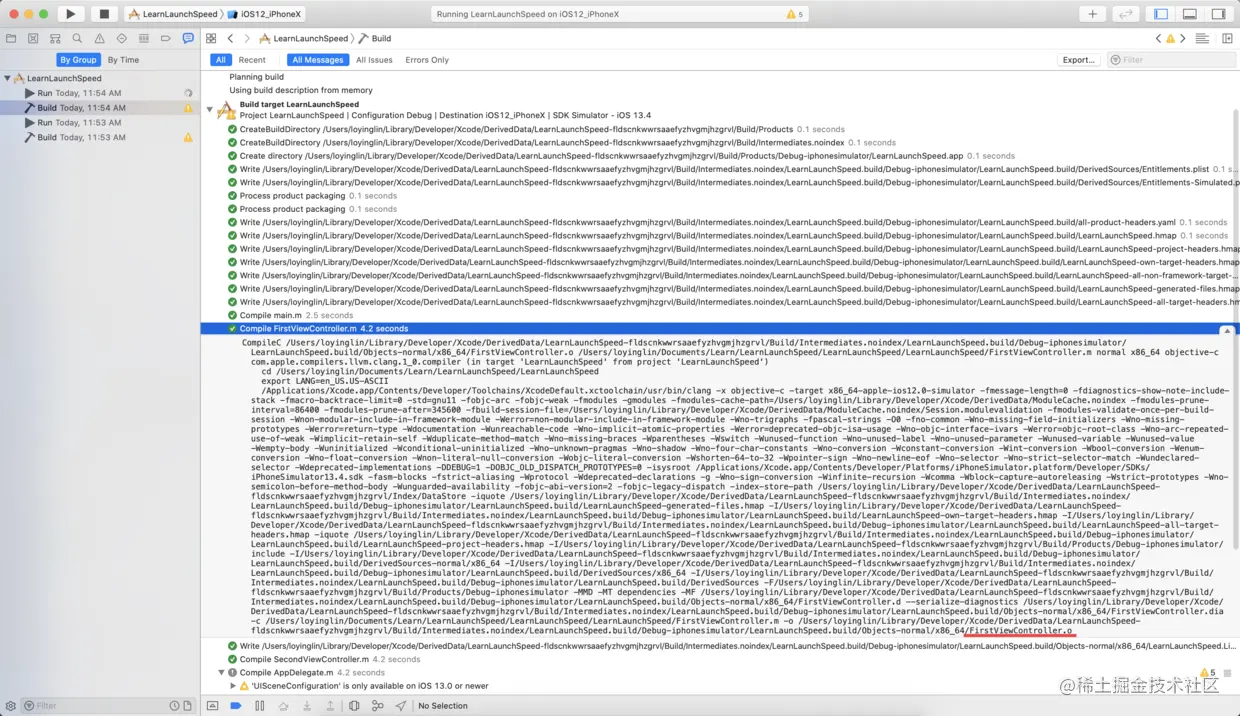Open the Source Control navigator icon
This screenshot has height=716, width=1240.
coord(33,38)
